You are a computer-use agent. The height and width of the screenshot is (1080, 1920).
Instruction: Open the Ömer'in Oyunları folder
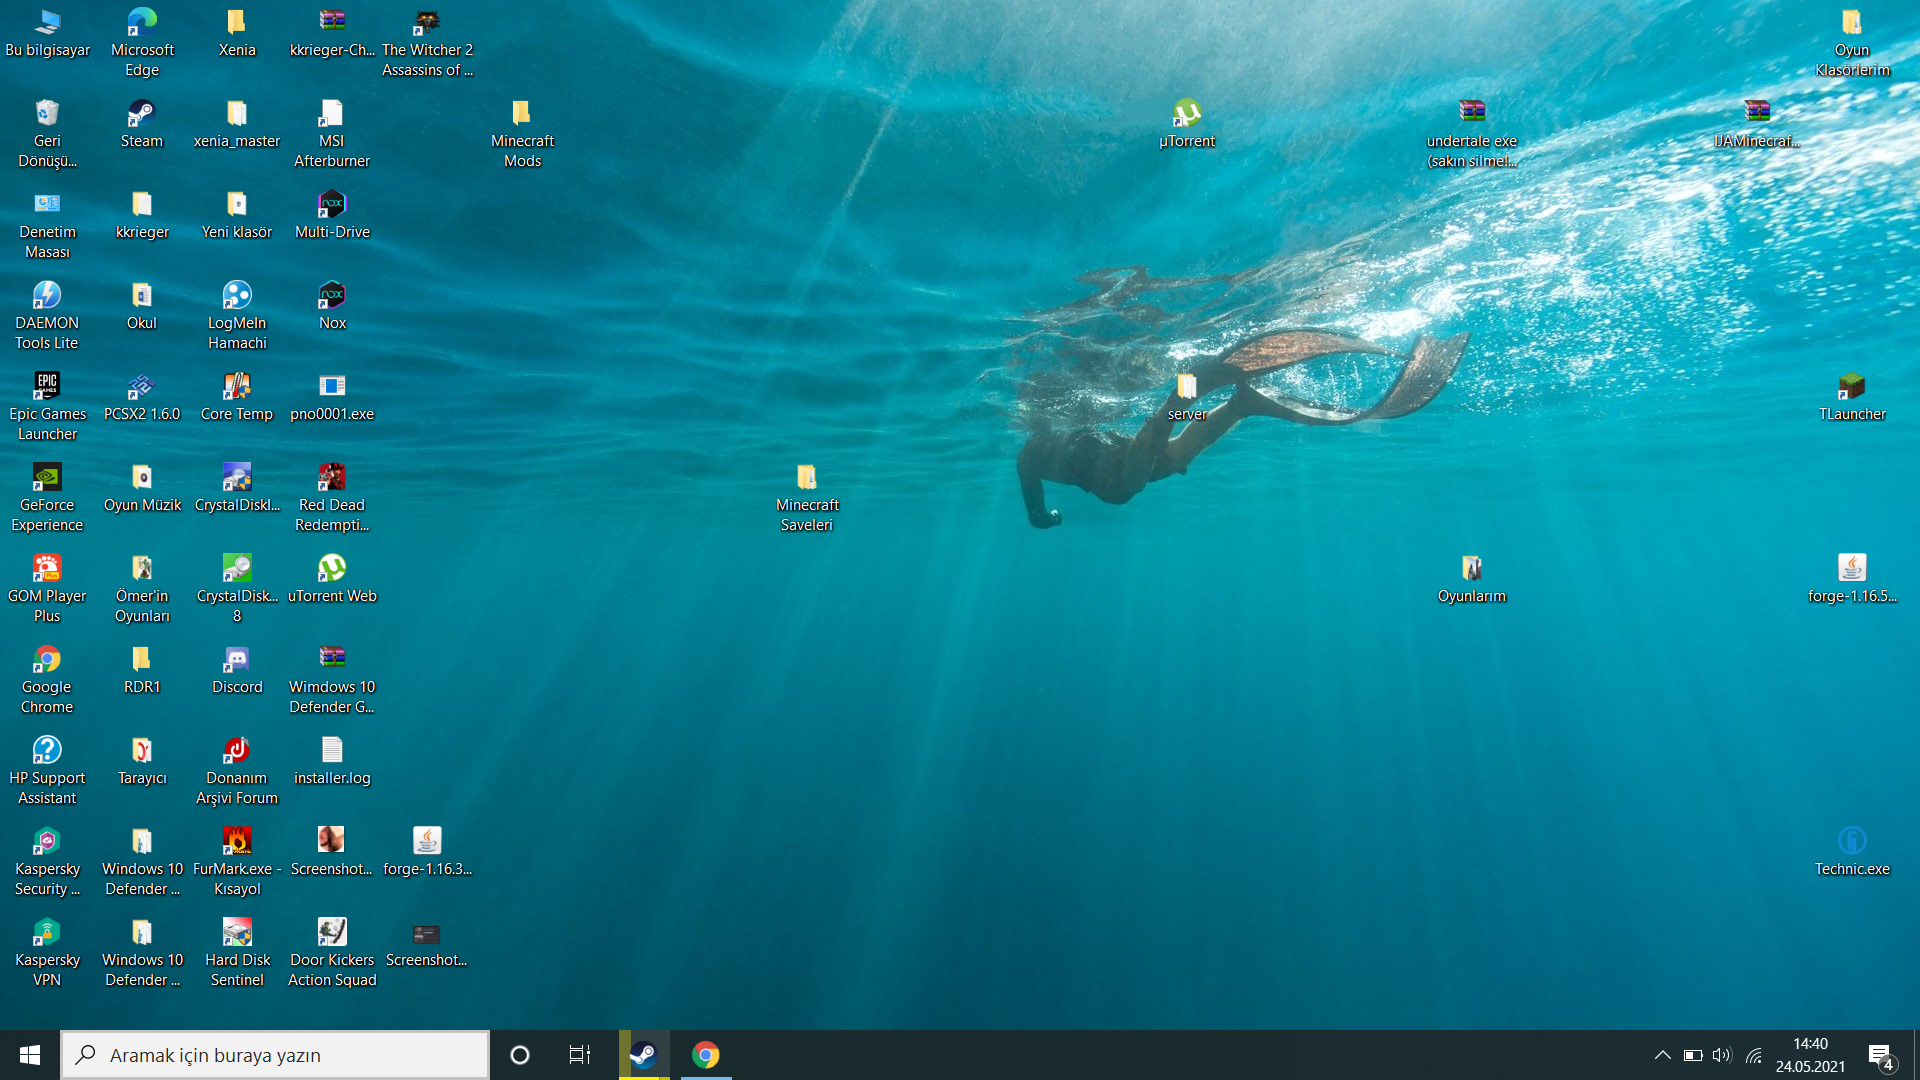(142, 588)
